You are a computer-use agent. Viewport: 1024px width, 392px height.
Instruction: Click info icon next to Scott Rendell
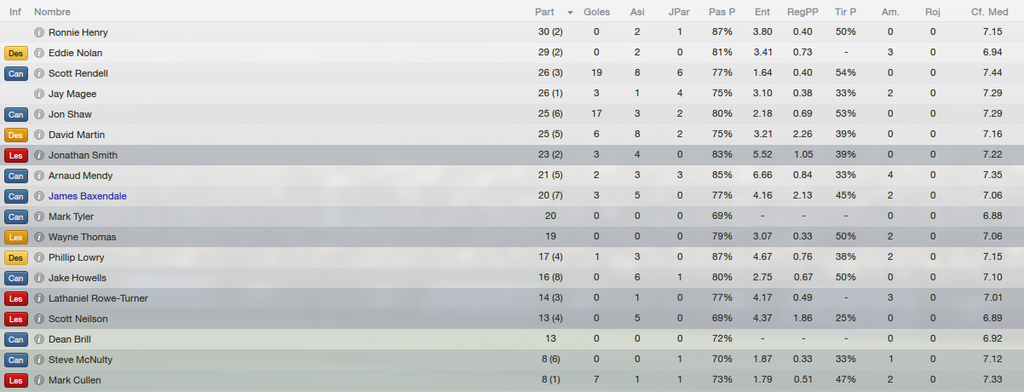(39, 73)
